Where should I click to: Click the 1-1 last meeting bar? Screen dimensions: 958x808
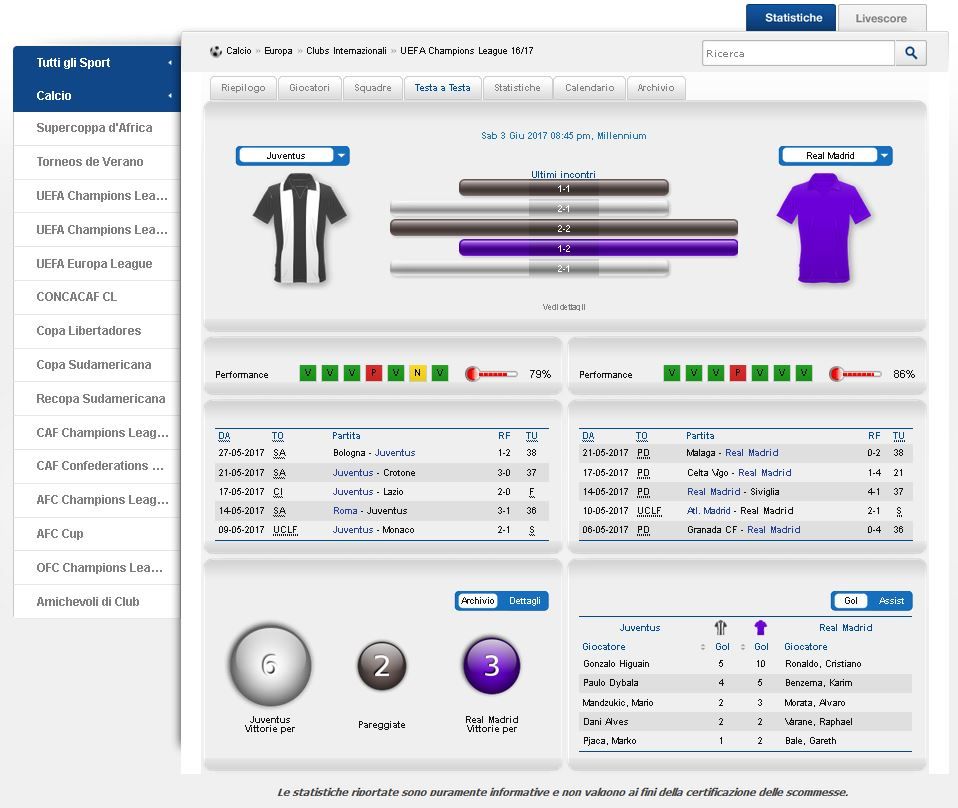pos(564,188)
